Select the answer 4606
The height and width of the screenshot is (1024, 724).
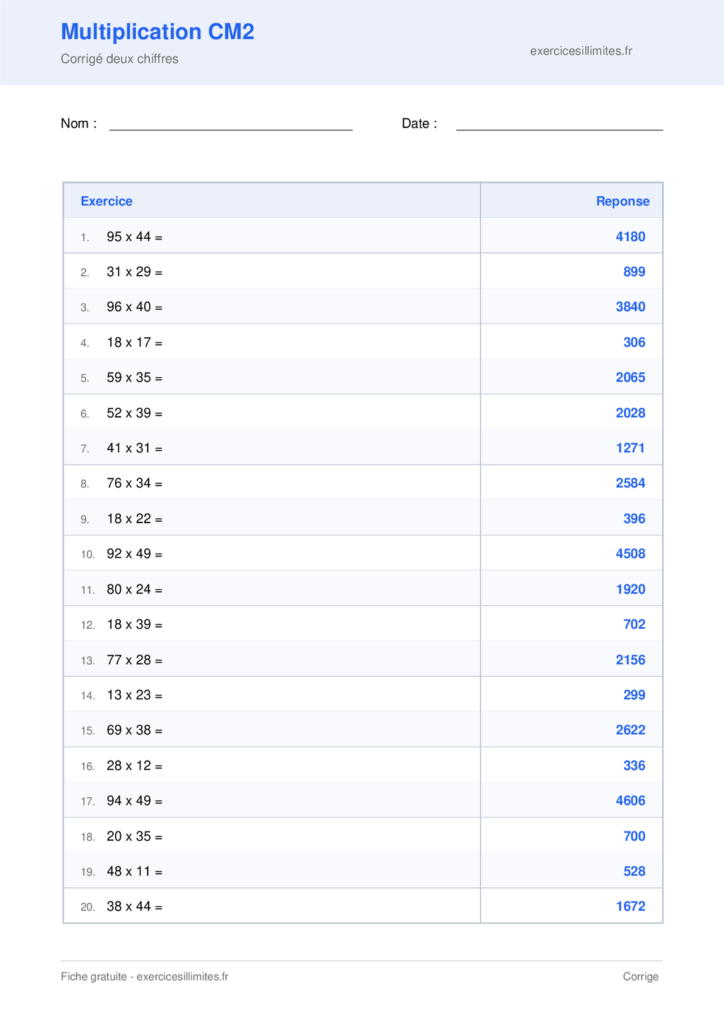click(x=631, y=801)
